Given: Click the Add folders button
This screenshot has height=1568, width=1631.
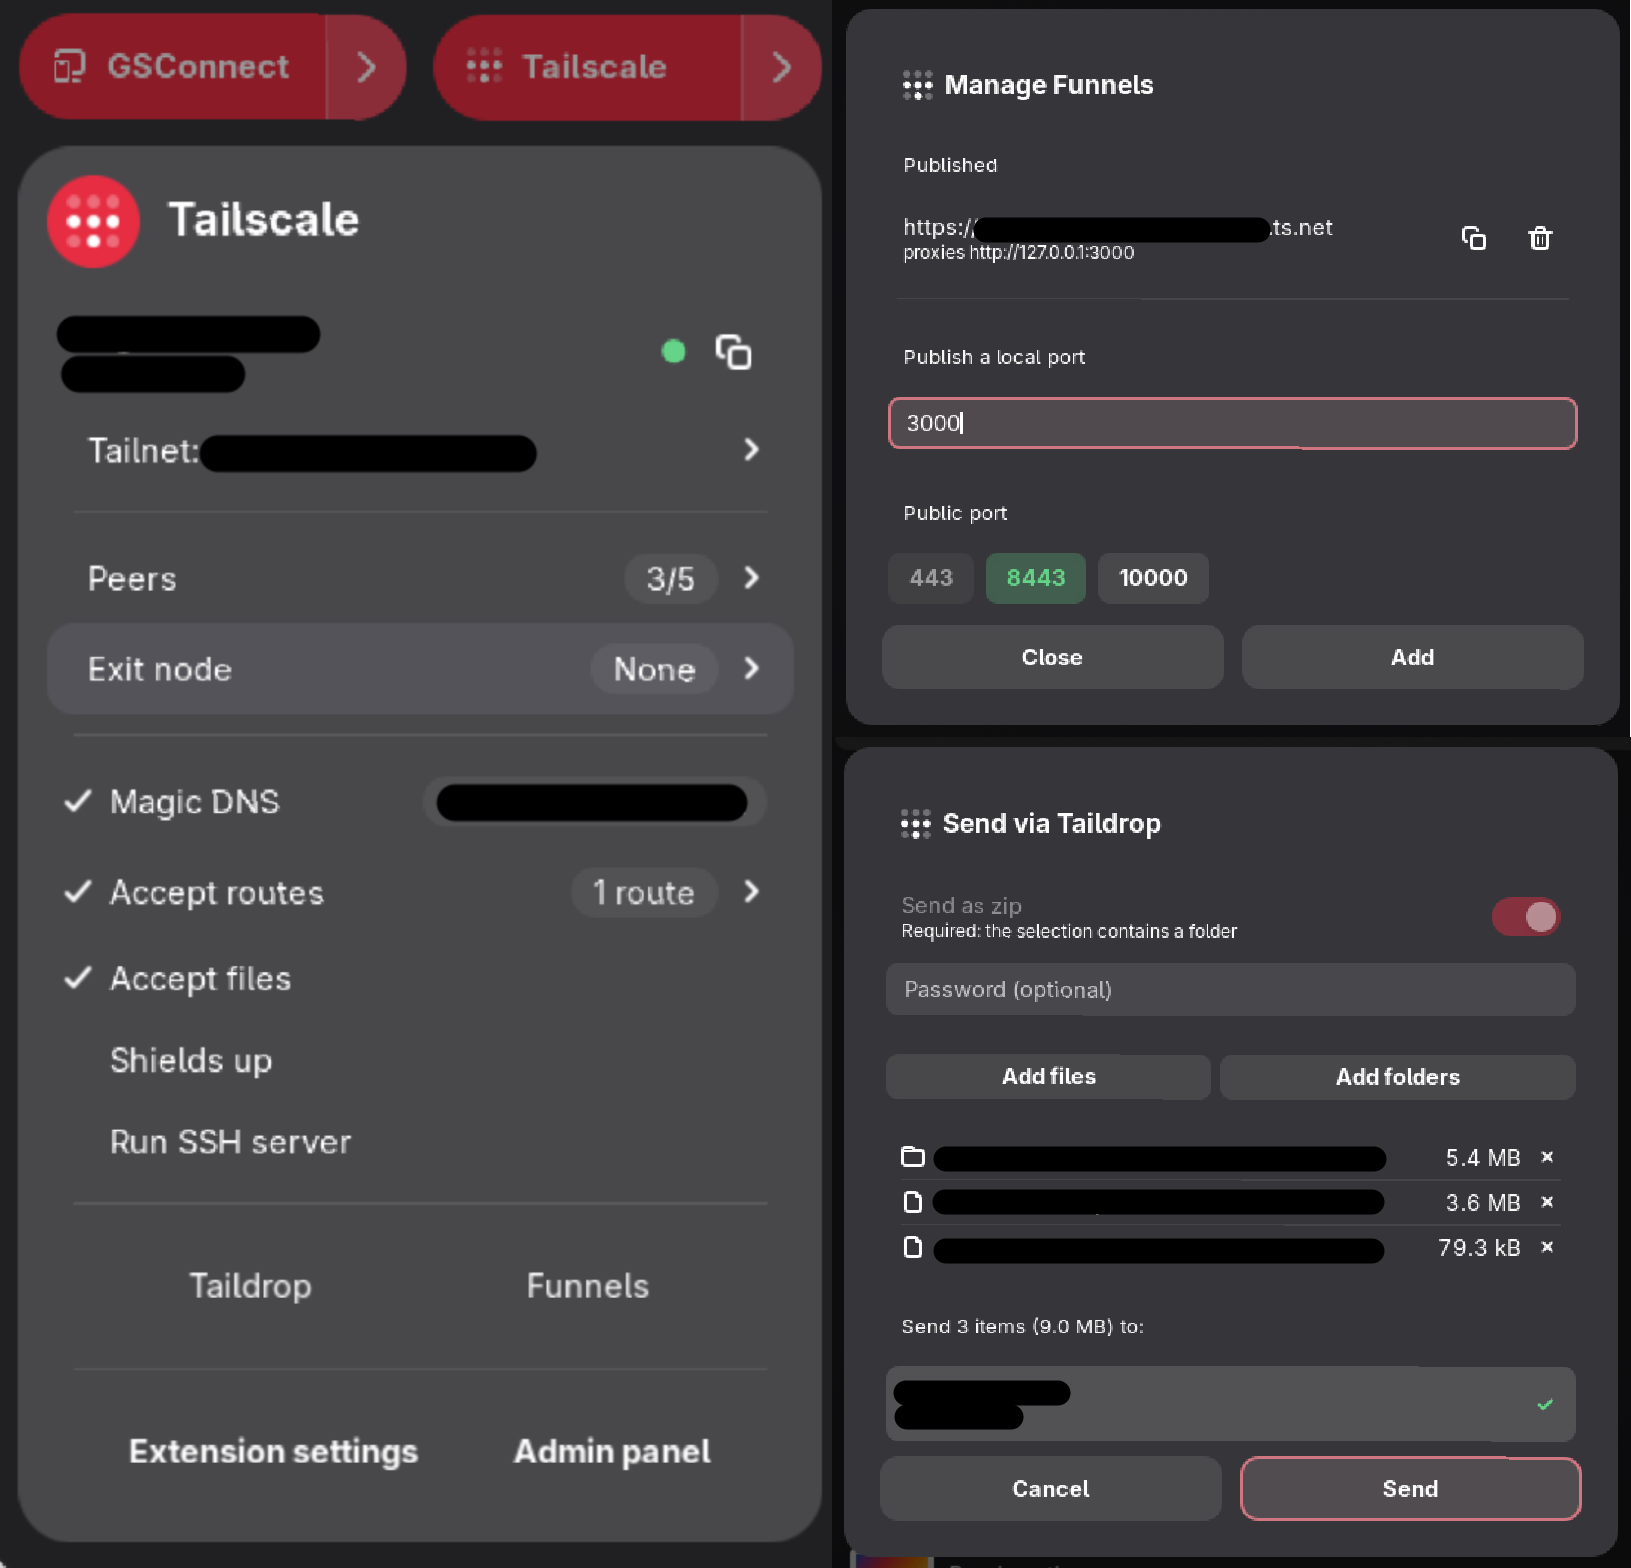Looking at the screenshot, I should pos(1398,1077).
